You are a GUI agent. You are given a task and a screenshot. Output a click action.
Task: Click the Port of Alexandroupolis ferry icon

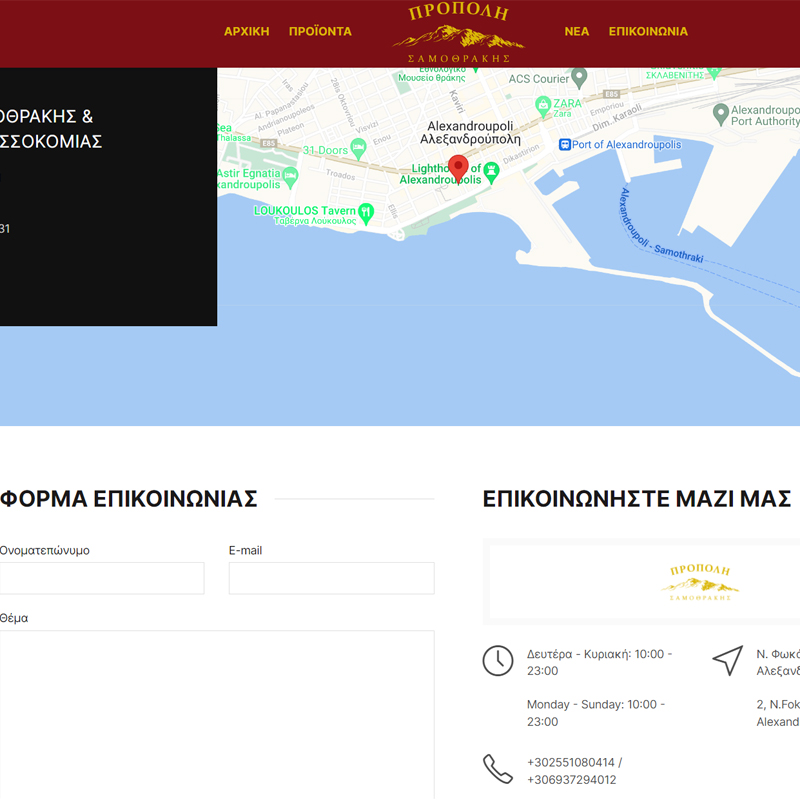(x=564, y=144)
